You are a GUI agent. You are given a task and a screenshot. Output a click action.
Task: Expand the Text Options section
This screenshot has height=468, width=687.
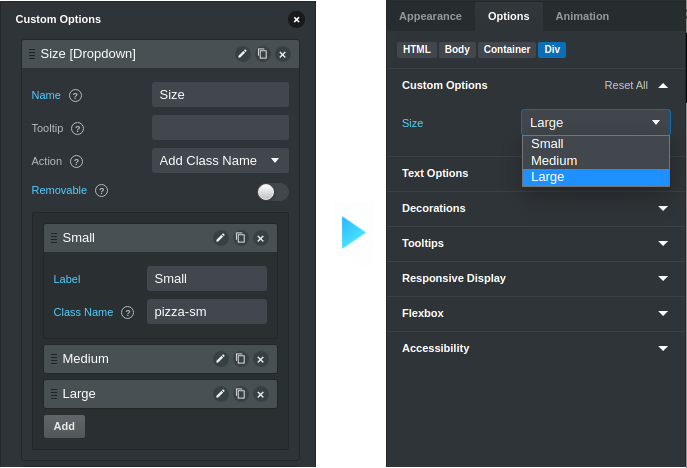pyautogui.click(x=435, y=174)
